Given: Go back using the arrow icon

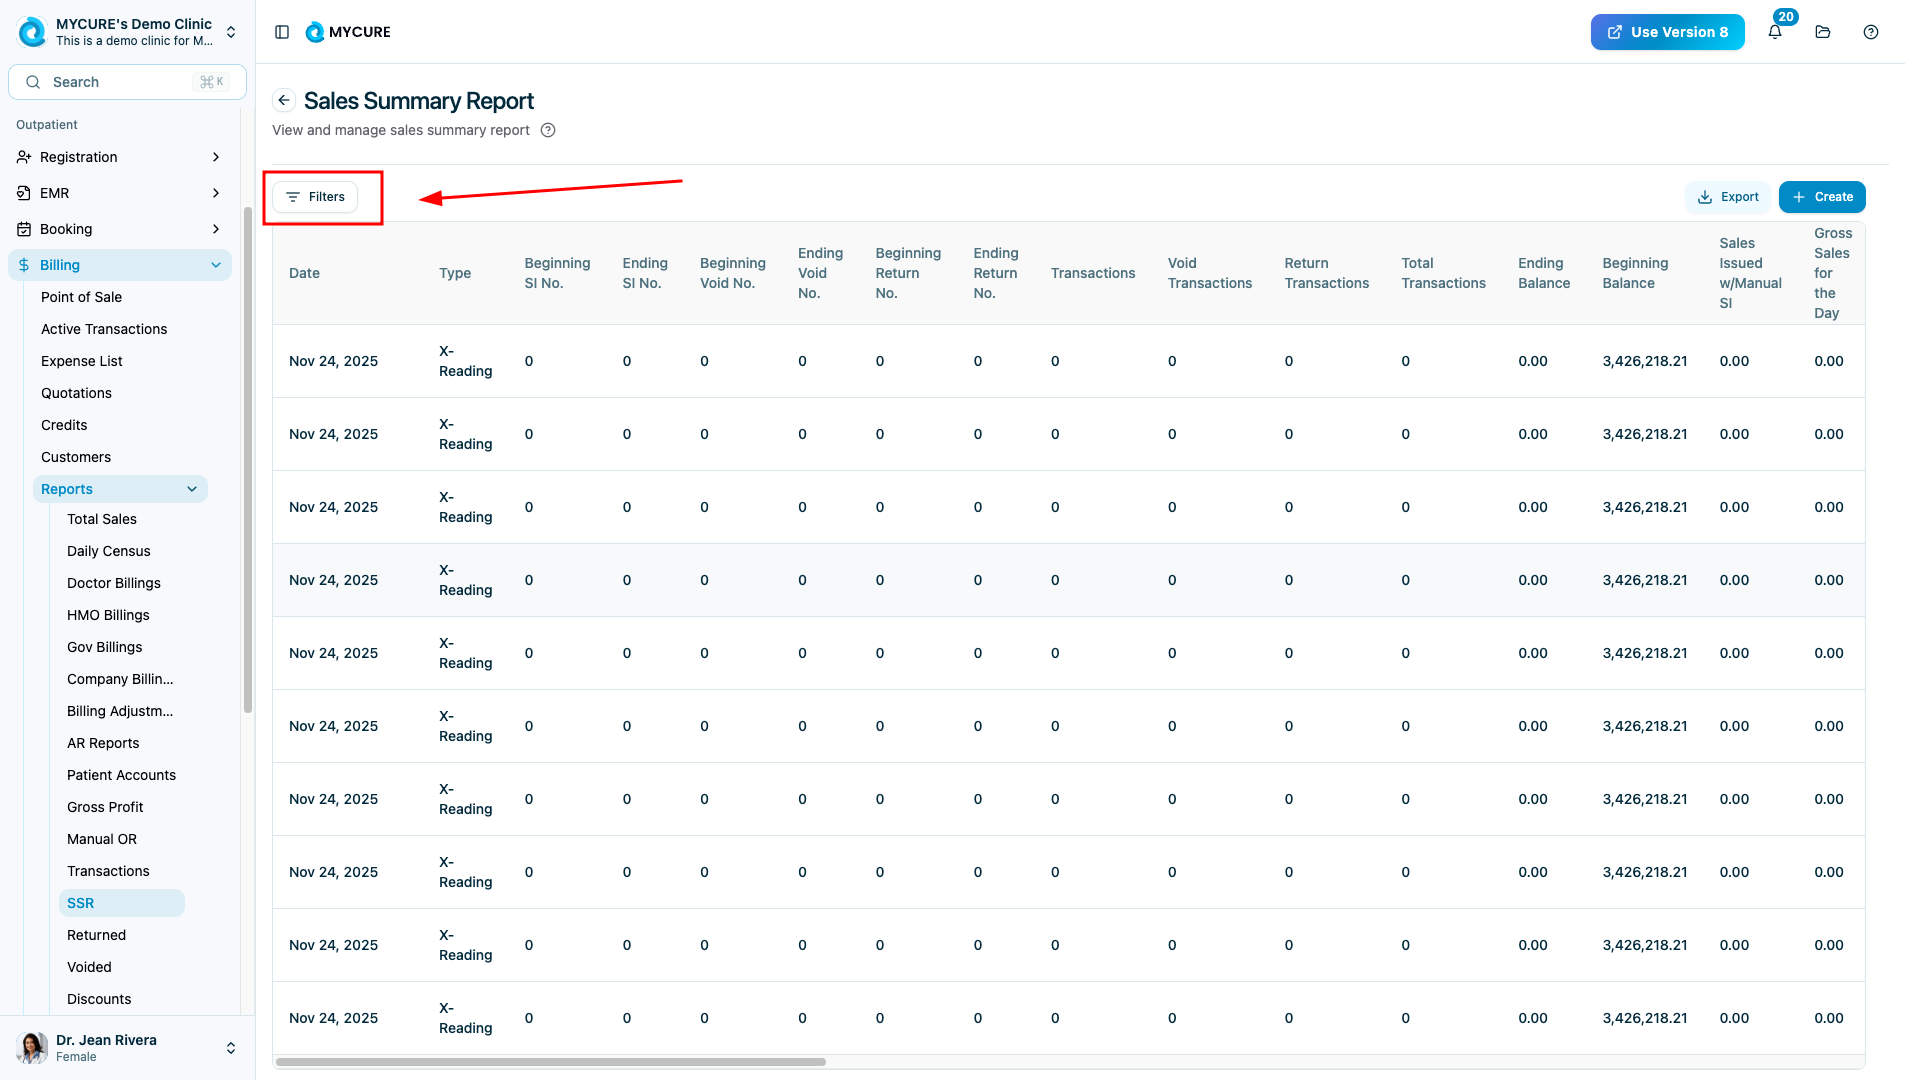Looking at the screenshot, I should 284,100.
